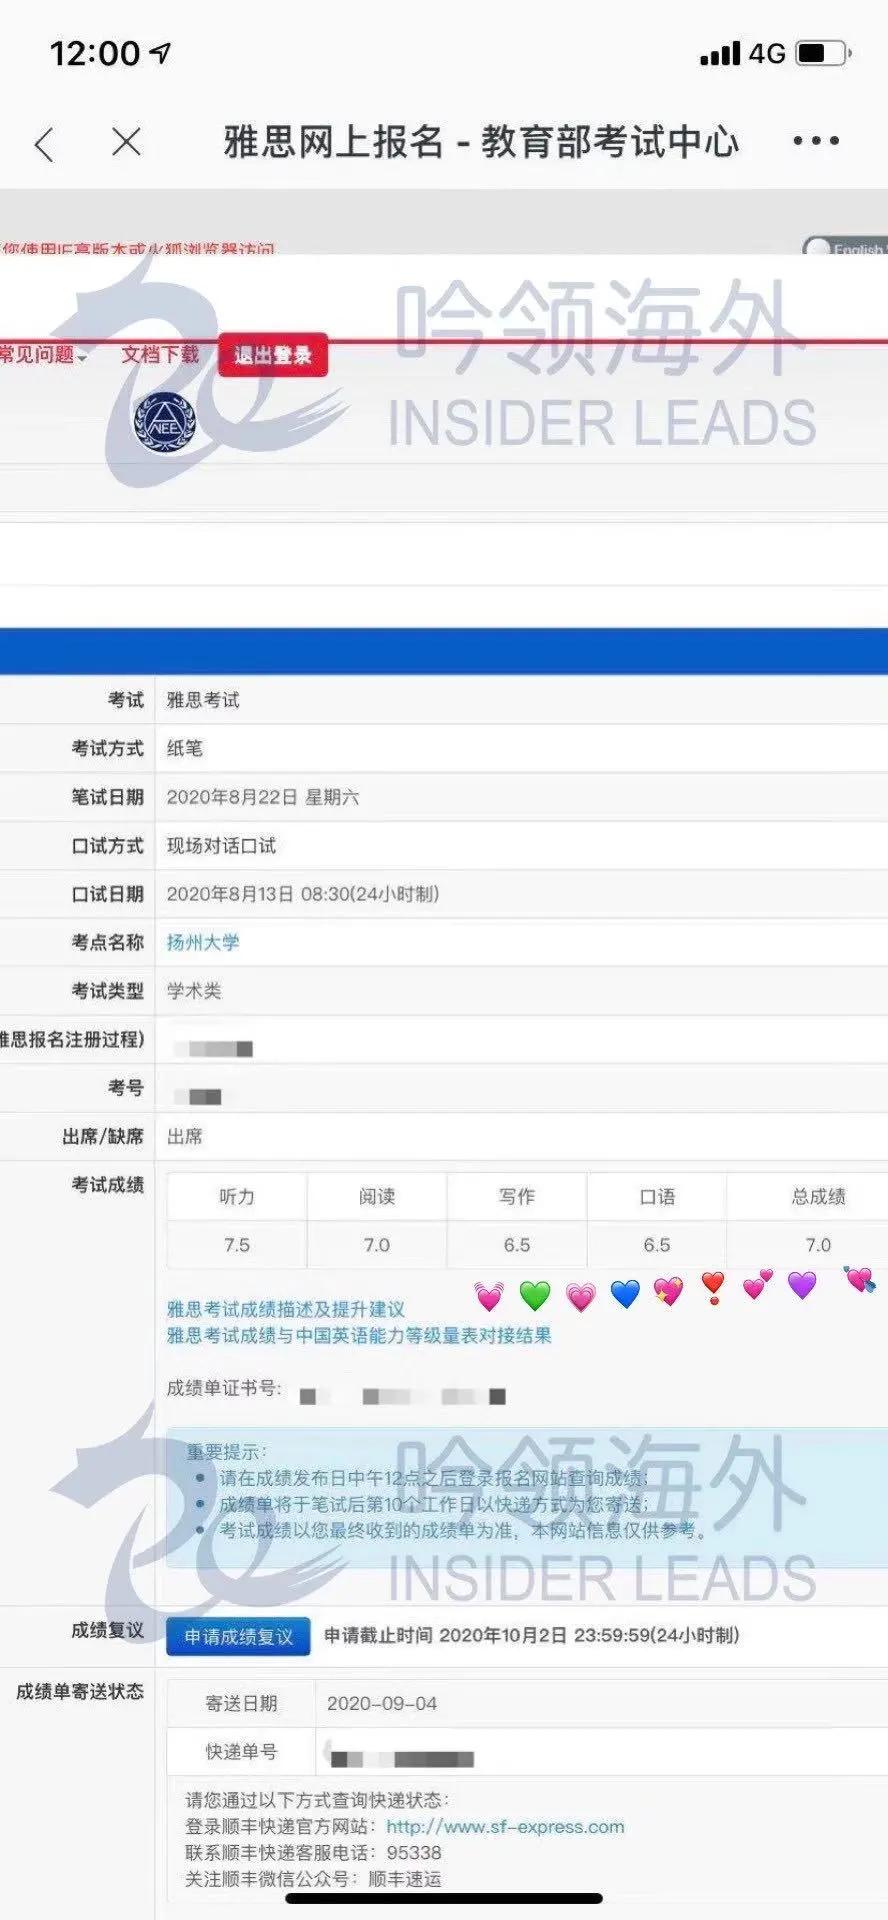Tap the sparkling heart emoji
The height and width of the screenshot is (1920, 888).
pos(668,1291)
